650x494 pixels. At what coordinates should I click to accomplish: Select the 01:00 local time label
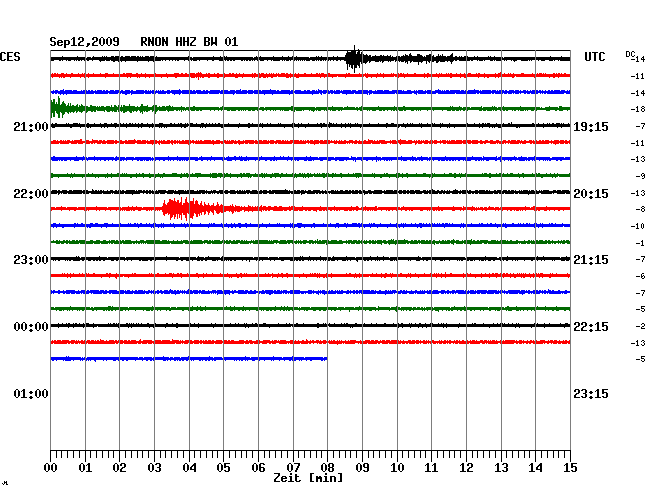pyautogui.click(x=31, y=394)
